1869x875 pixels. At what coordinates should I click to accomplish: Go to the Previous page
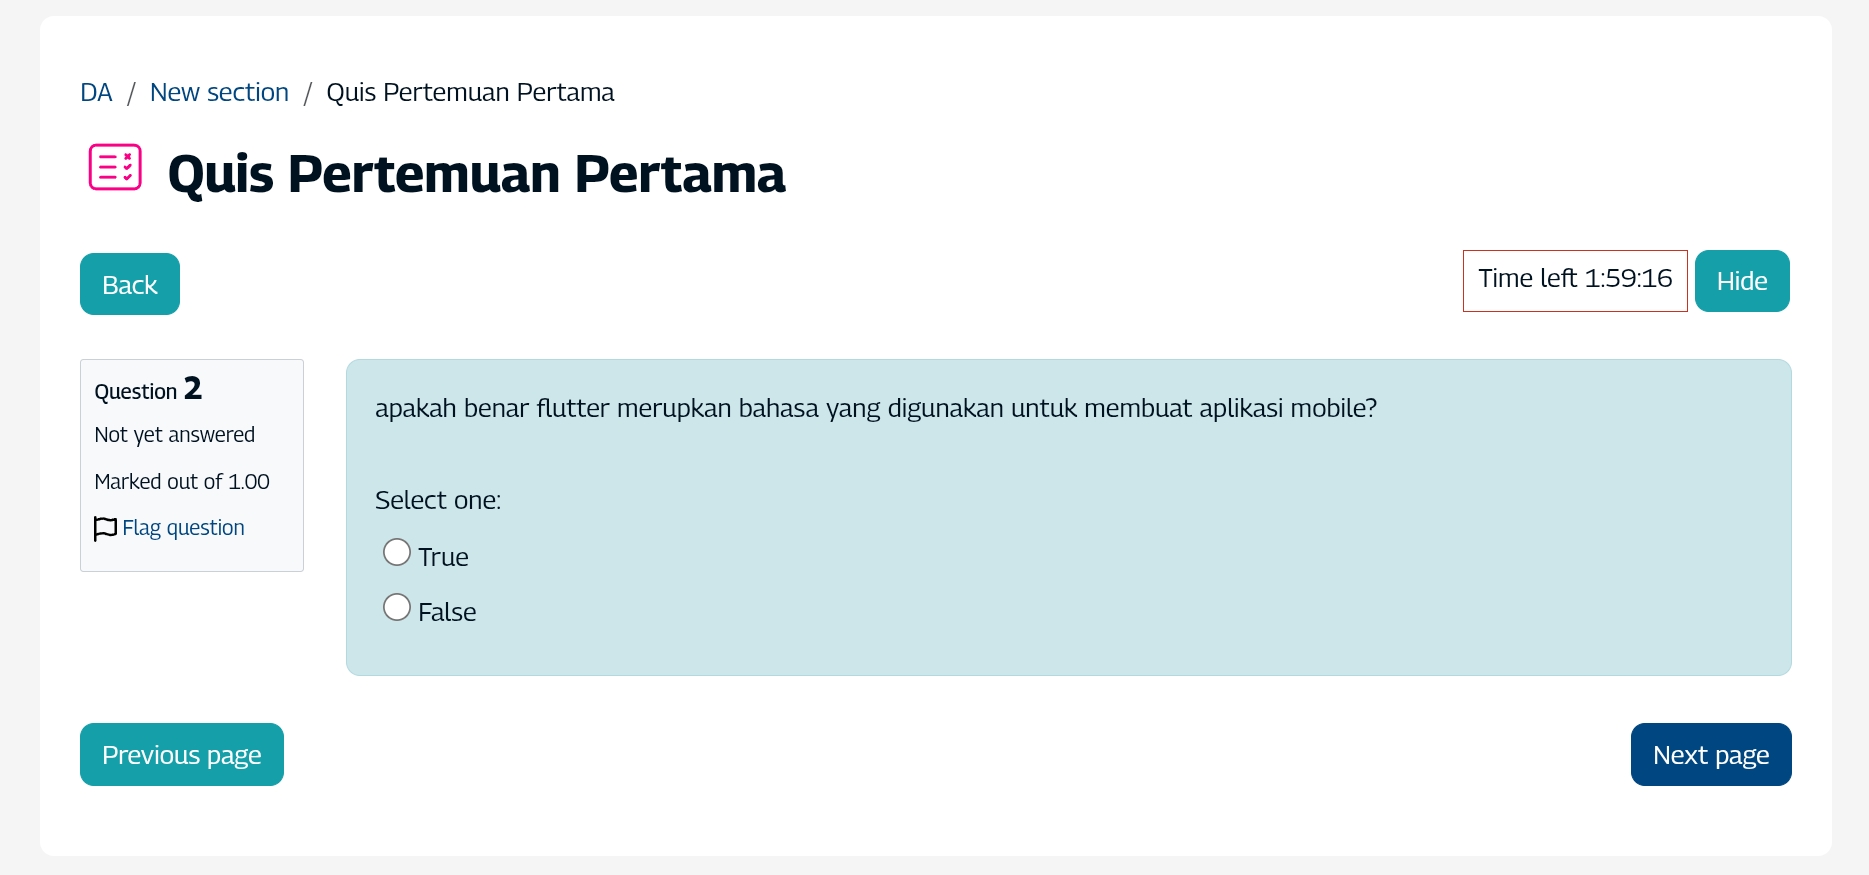182,755
